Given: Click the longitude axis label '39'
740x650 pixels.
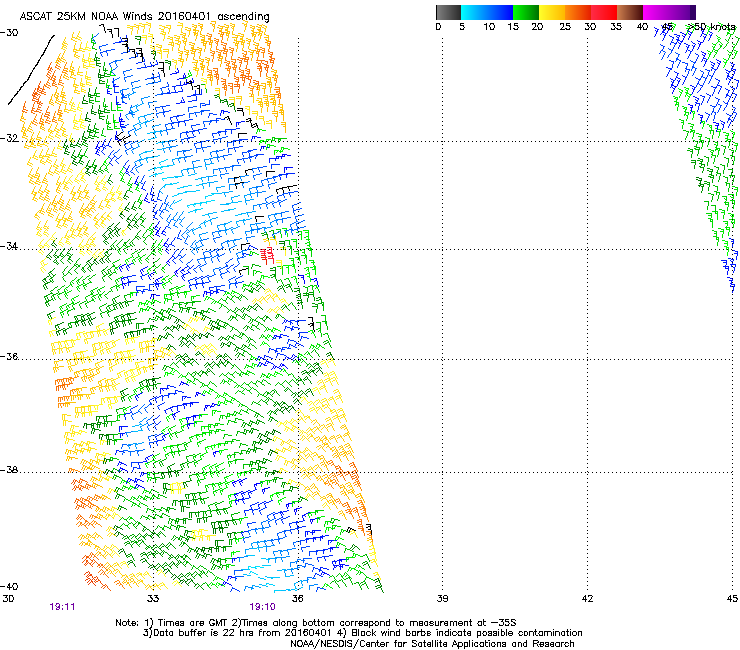Looking at the screenshot, I should tap(442, 599).
